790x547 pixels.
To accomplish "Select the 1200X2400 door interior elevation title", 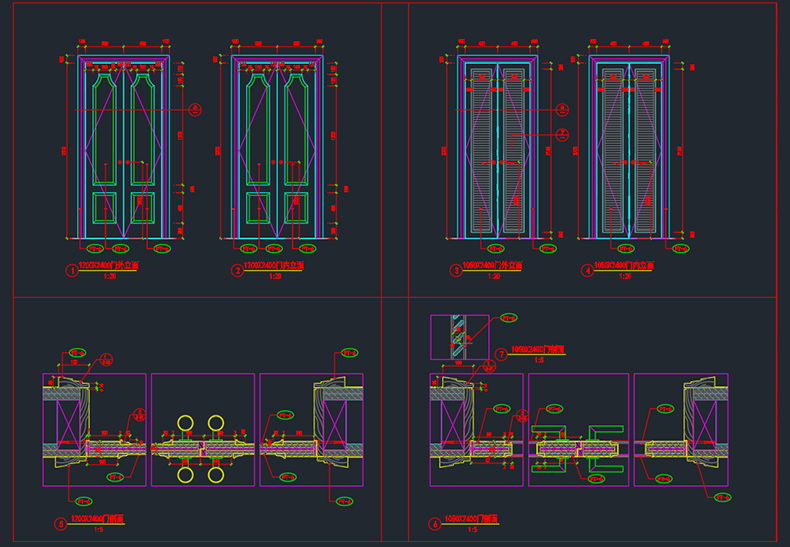I will tap(274, 265).
